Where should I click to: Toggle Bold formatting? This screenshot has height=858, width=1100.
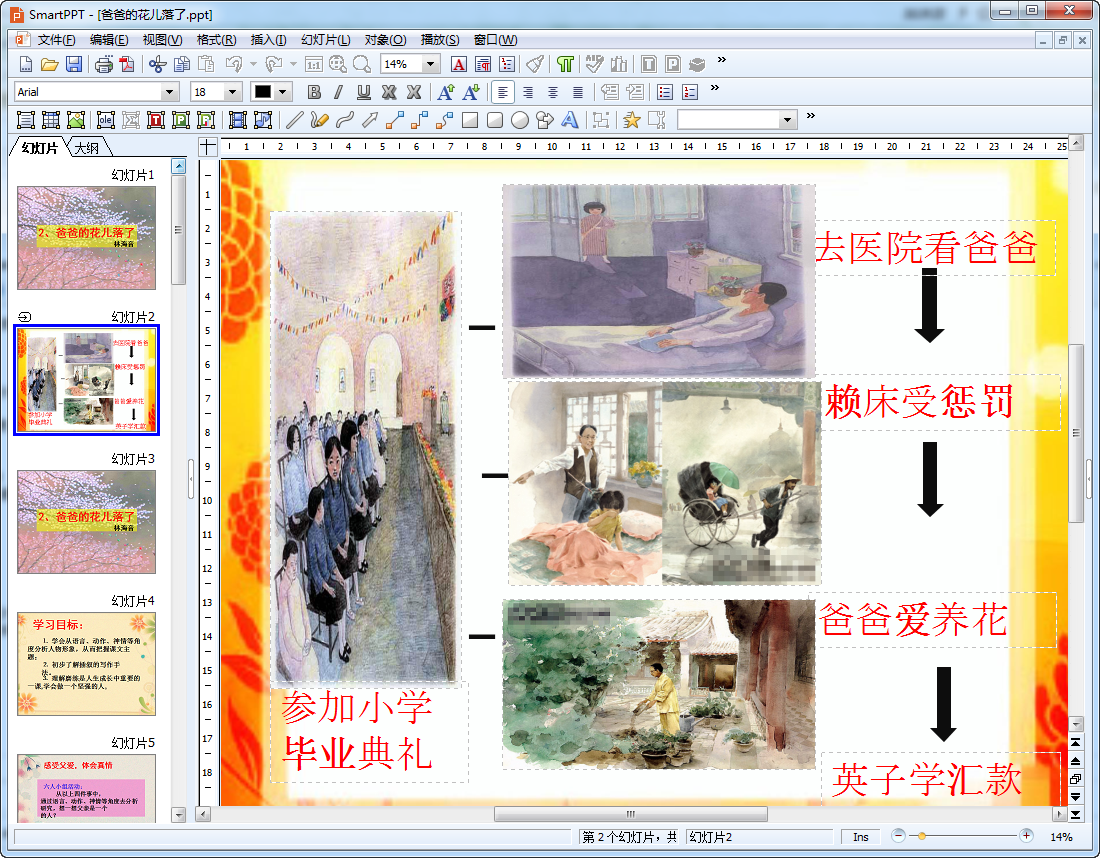tap(314, 92)
